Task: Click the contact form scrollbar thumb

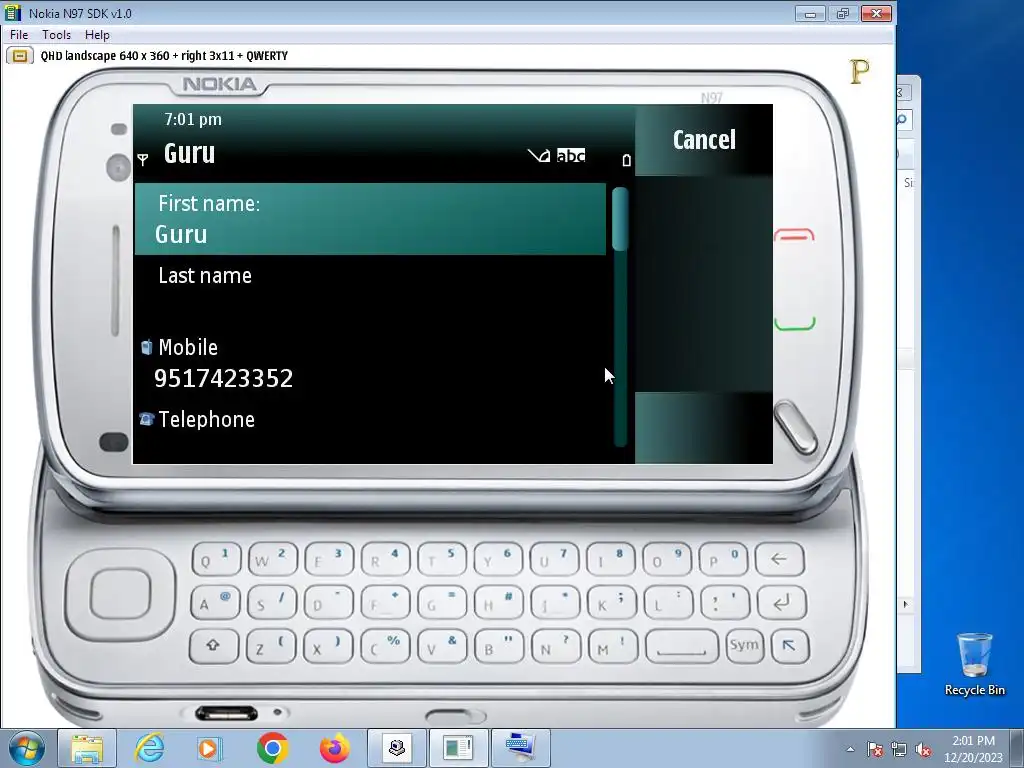Action: point(620,219)
